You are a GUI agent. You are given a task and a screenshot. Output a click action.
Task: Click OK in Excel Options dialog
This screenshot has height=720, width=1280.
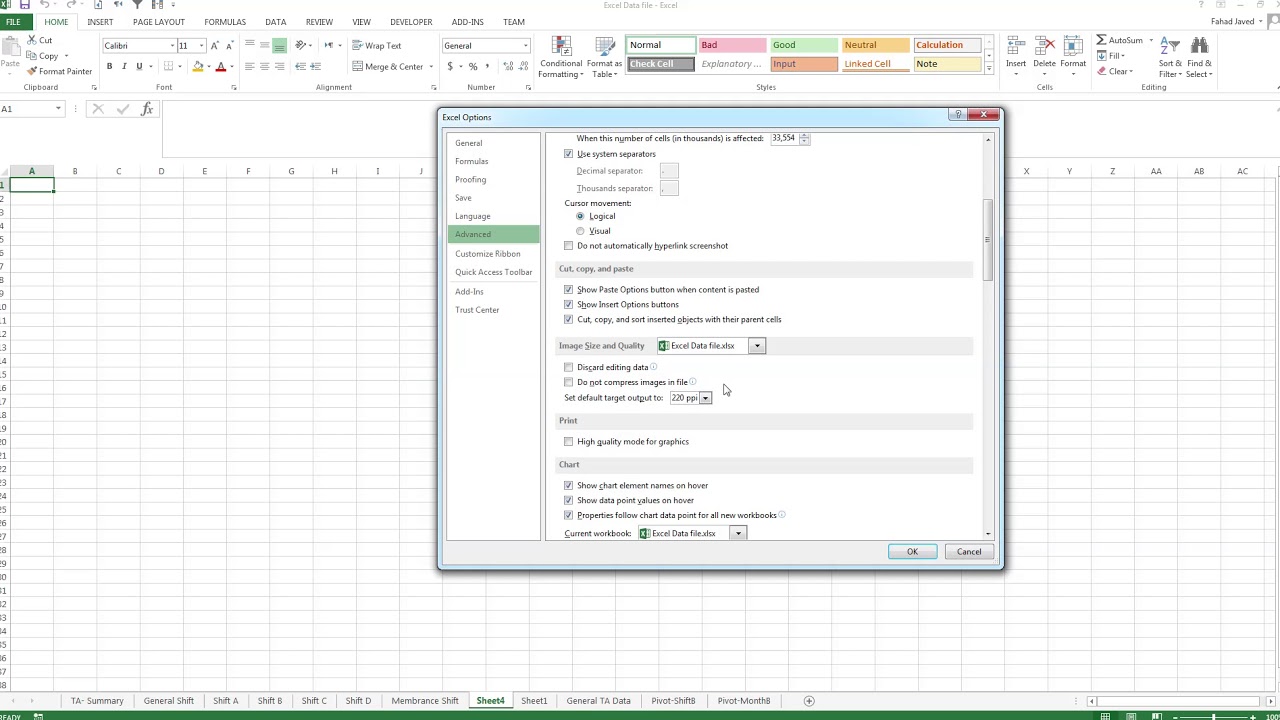click(912, 552)
